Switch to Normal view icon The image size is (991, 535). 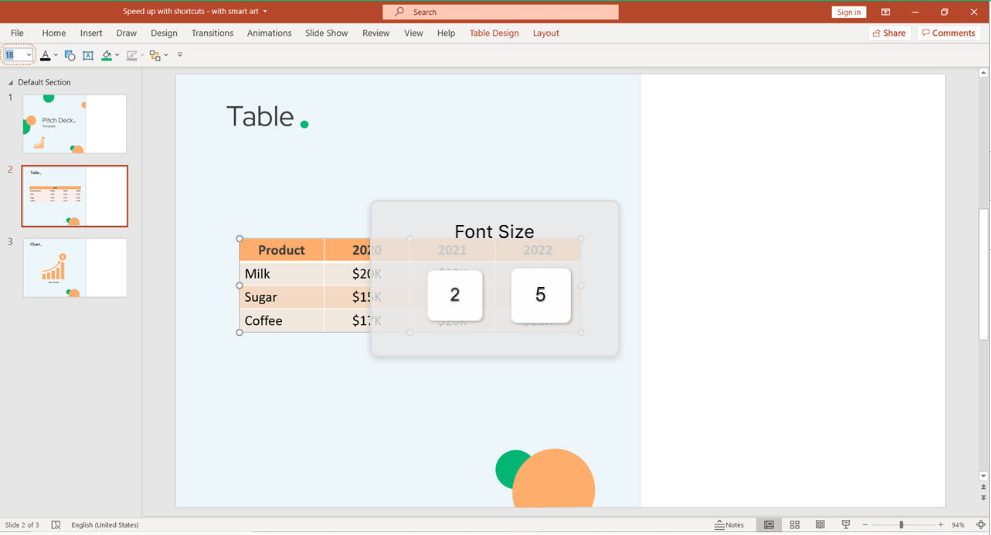coord(769,525)
